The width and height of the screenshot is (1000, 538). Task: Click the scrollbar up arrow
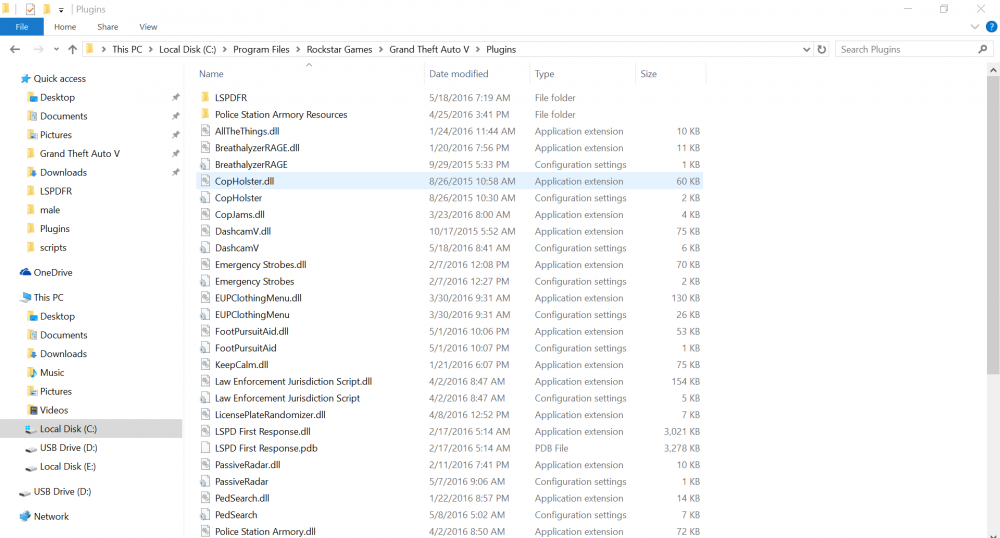tap(993, 69)
